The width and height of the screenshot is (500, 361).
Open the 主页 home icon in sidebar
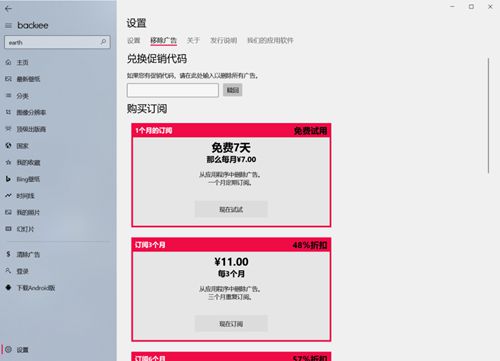pyautogui.click(x=8, y=62)
